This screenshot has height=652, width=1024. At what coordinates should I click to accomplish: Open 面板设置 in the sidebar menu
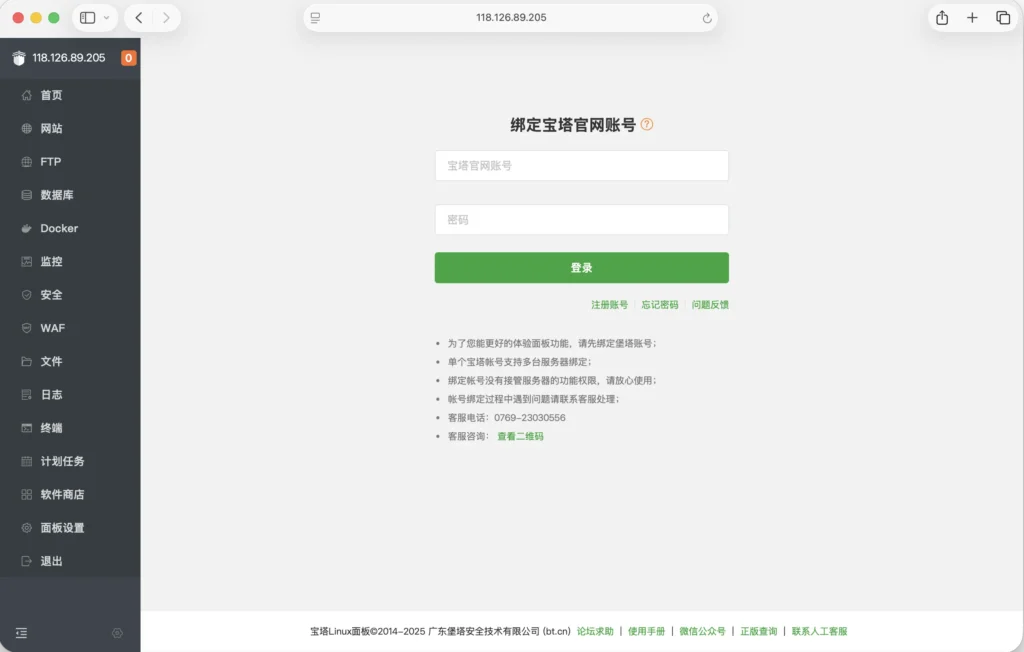coord(70,529)
